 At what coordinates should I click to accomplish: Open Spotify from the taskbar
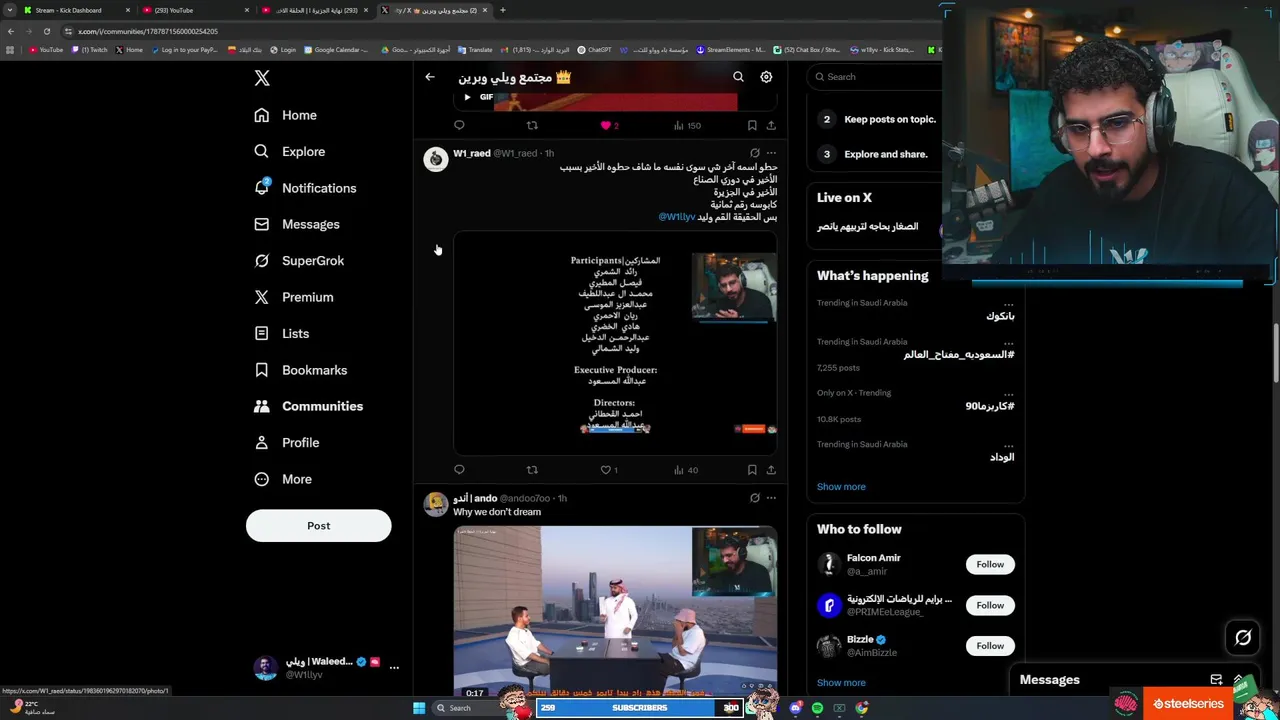coord(817,708)
